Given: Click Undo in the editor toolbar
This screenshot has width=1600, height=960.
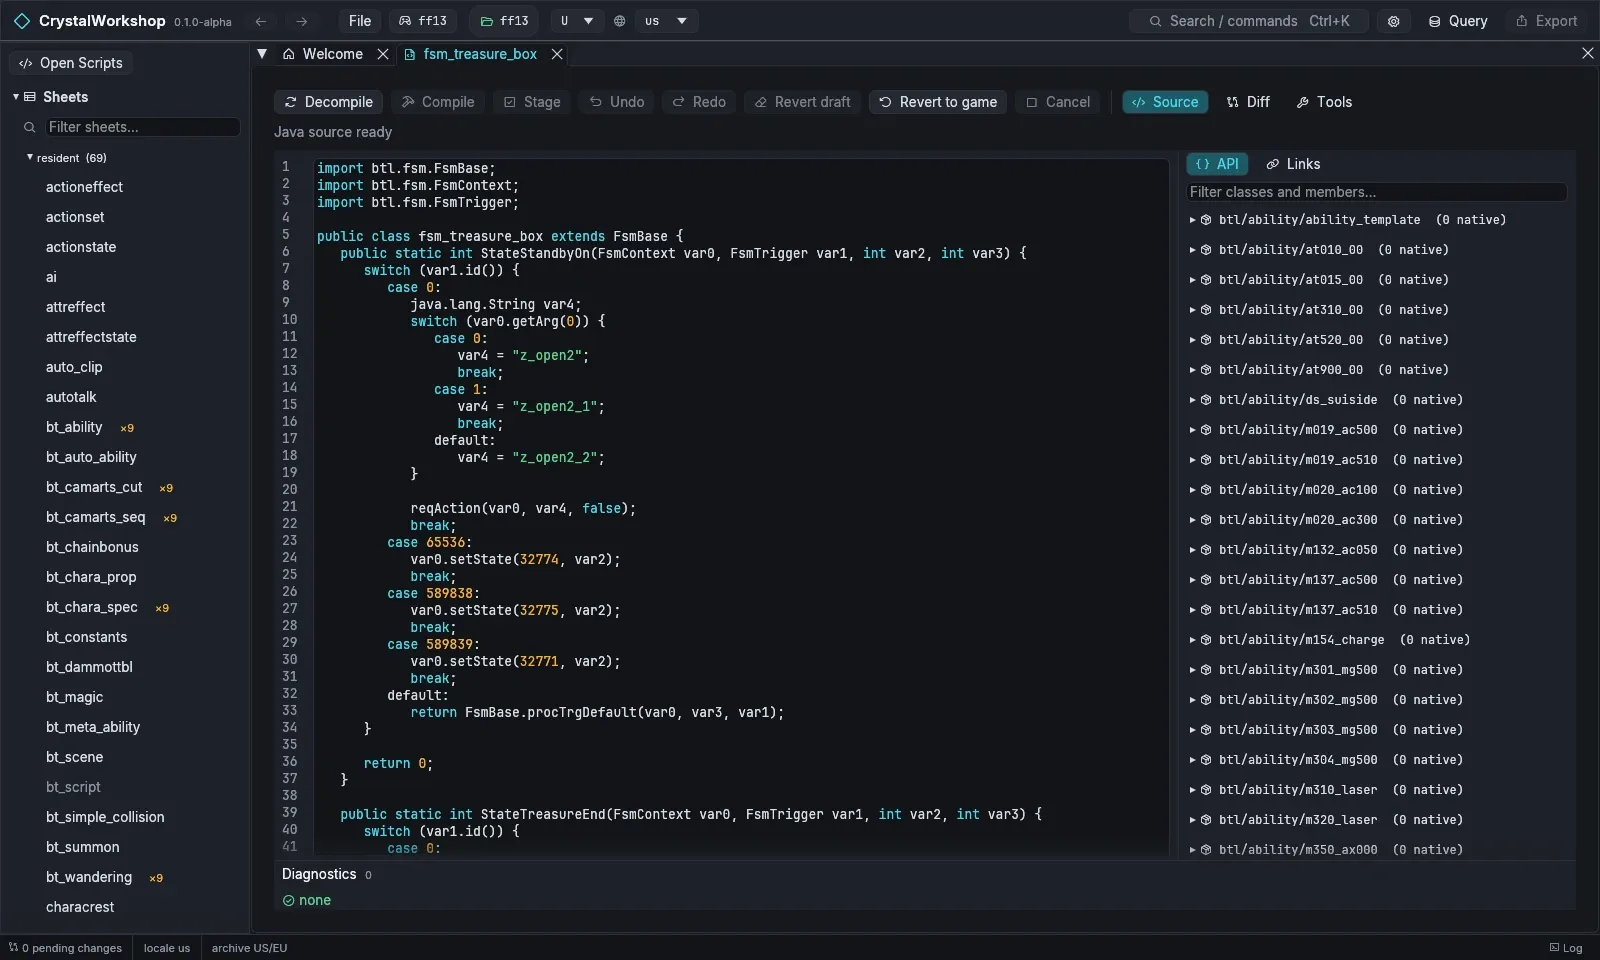Looking at the screenshot, I should (617, 102).
